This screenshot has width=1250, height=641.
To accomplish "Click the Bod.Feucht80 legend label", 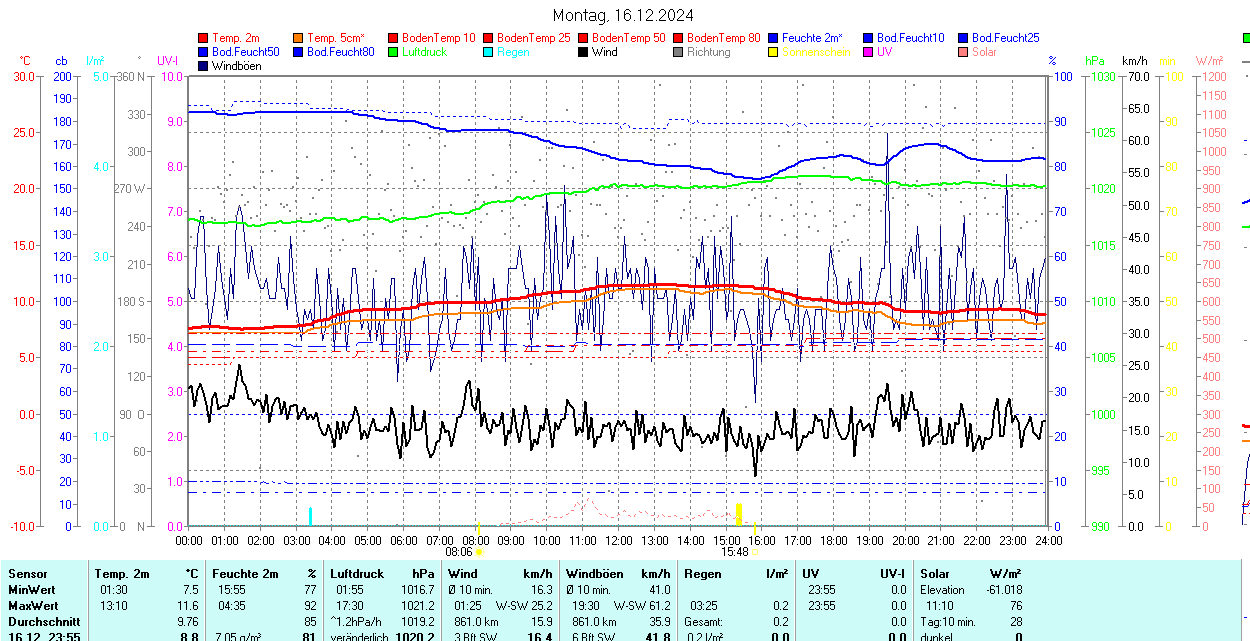I will point(340,52).
